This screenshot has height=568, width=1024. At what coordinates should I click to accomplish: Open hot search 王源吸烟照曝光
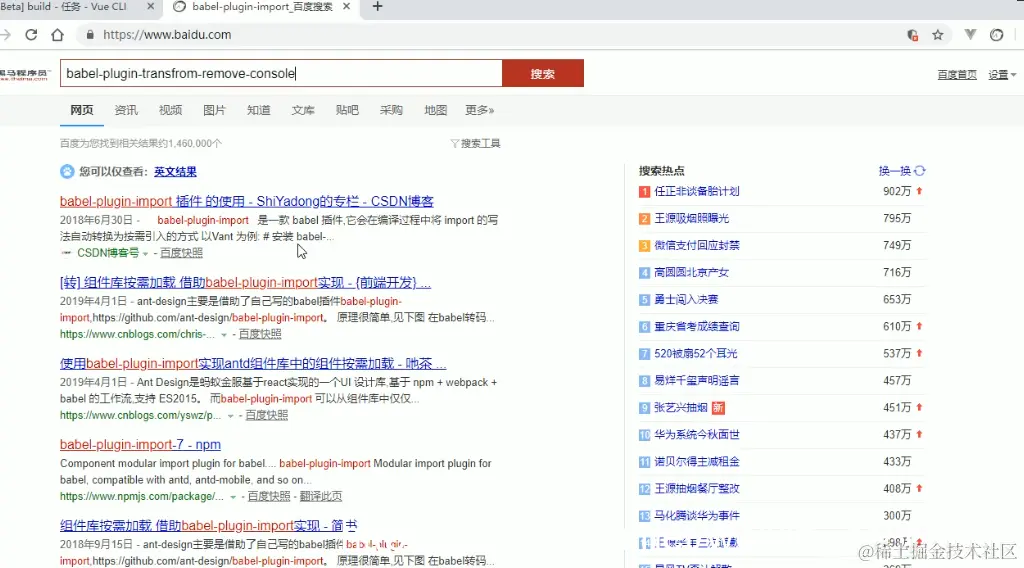point(692,218)
